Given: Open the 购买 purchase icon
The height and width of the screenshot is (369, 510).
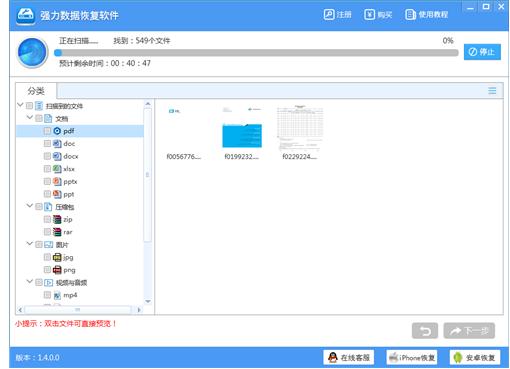Looking at the screenshot, I should tap(369, 15).
